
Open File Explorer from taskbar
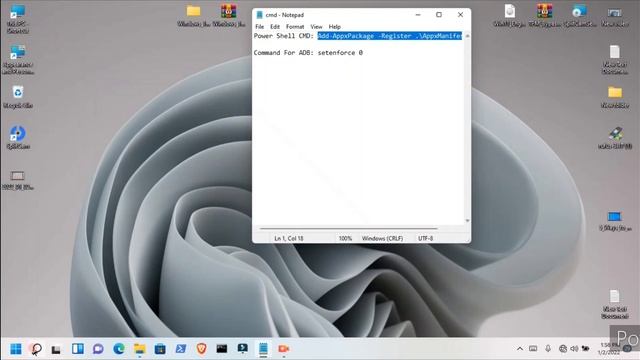click(x=140, y=349)
